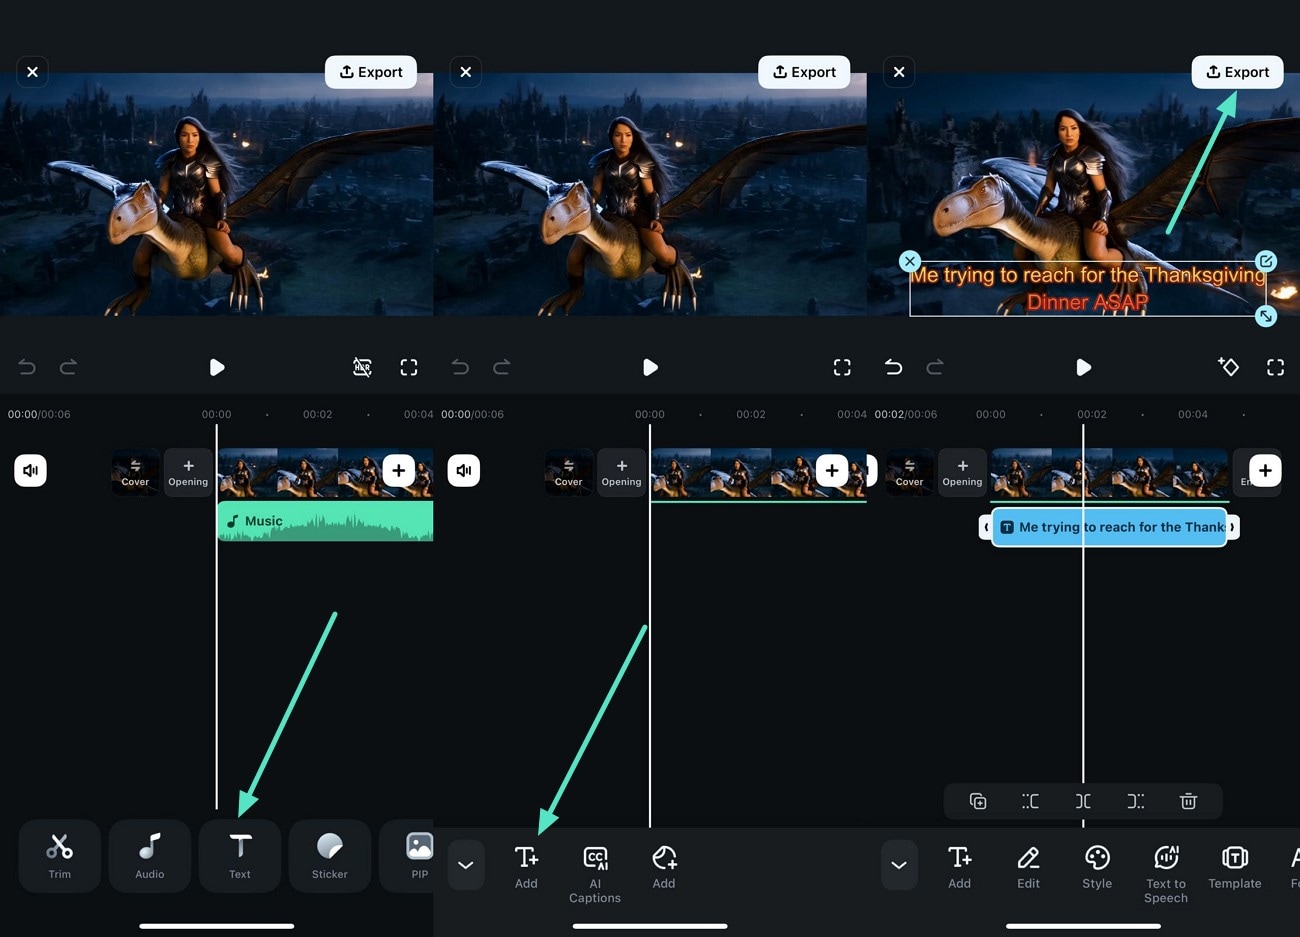1300x937 pixels.
Task: Collapse the text toolbar chevron in right screen
Action: pos(899,865)
